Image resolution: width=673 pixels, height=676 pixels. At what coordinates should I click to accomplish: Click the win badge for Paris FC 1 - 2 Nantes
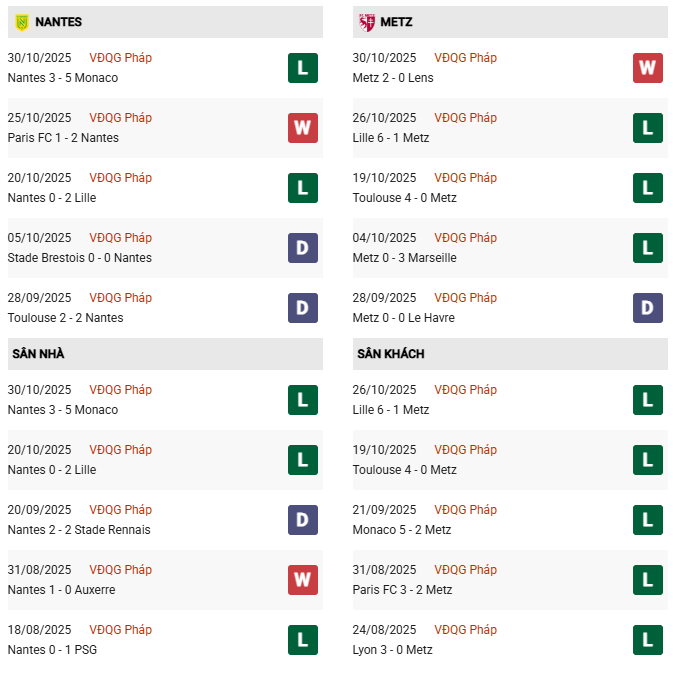pos(303,128)
